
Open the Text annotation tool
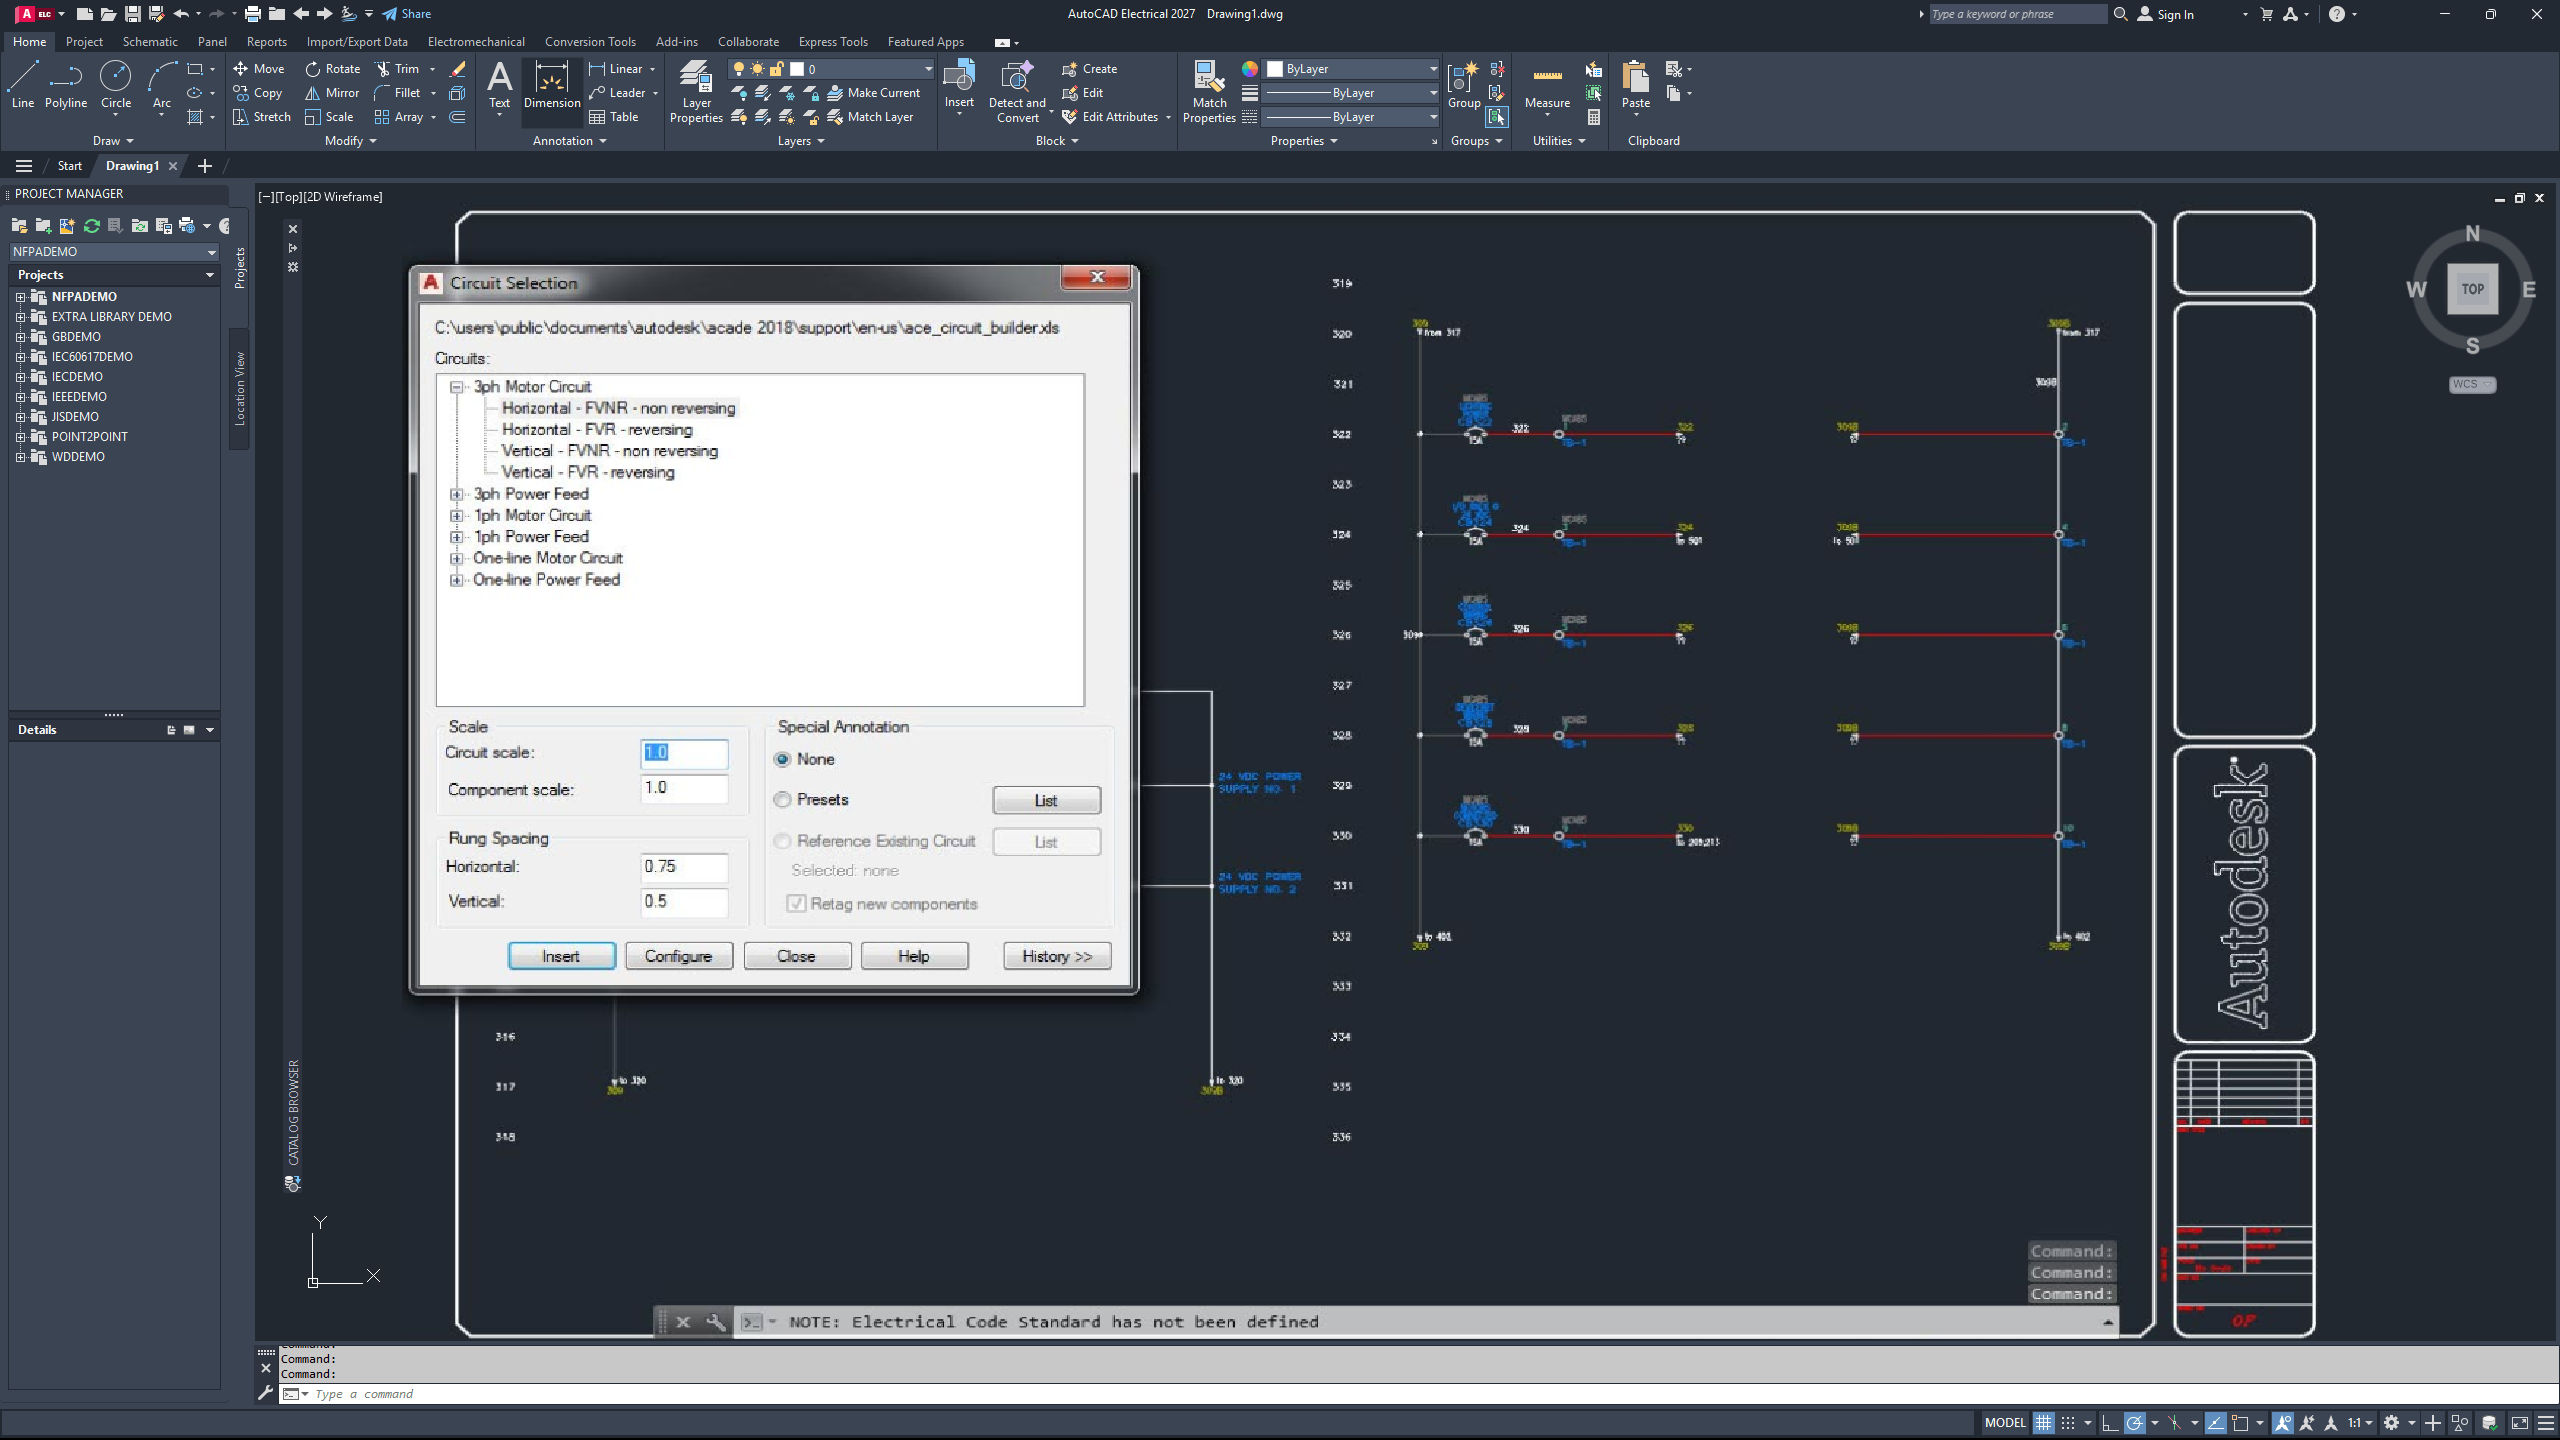click(x=499, y=86)
